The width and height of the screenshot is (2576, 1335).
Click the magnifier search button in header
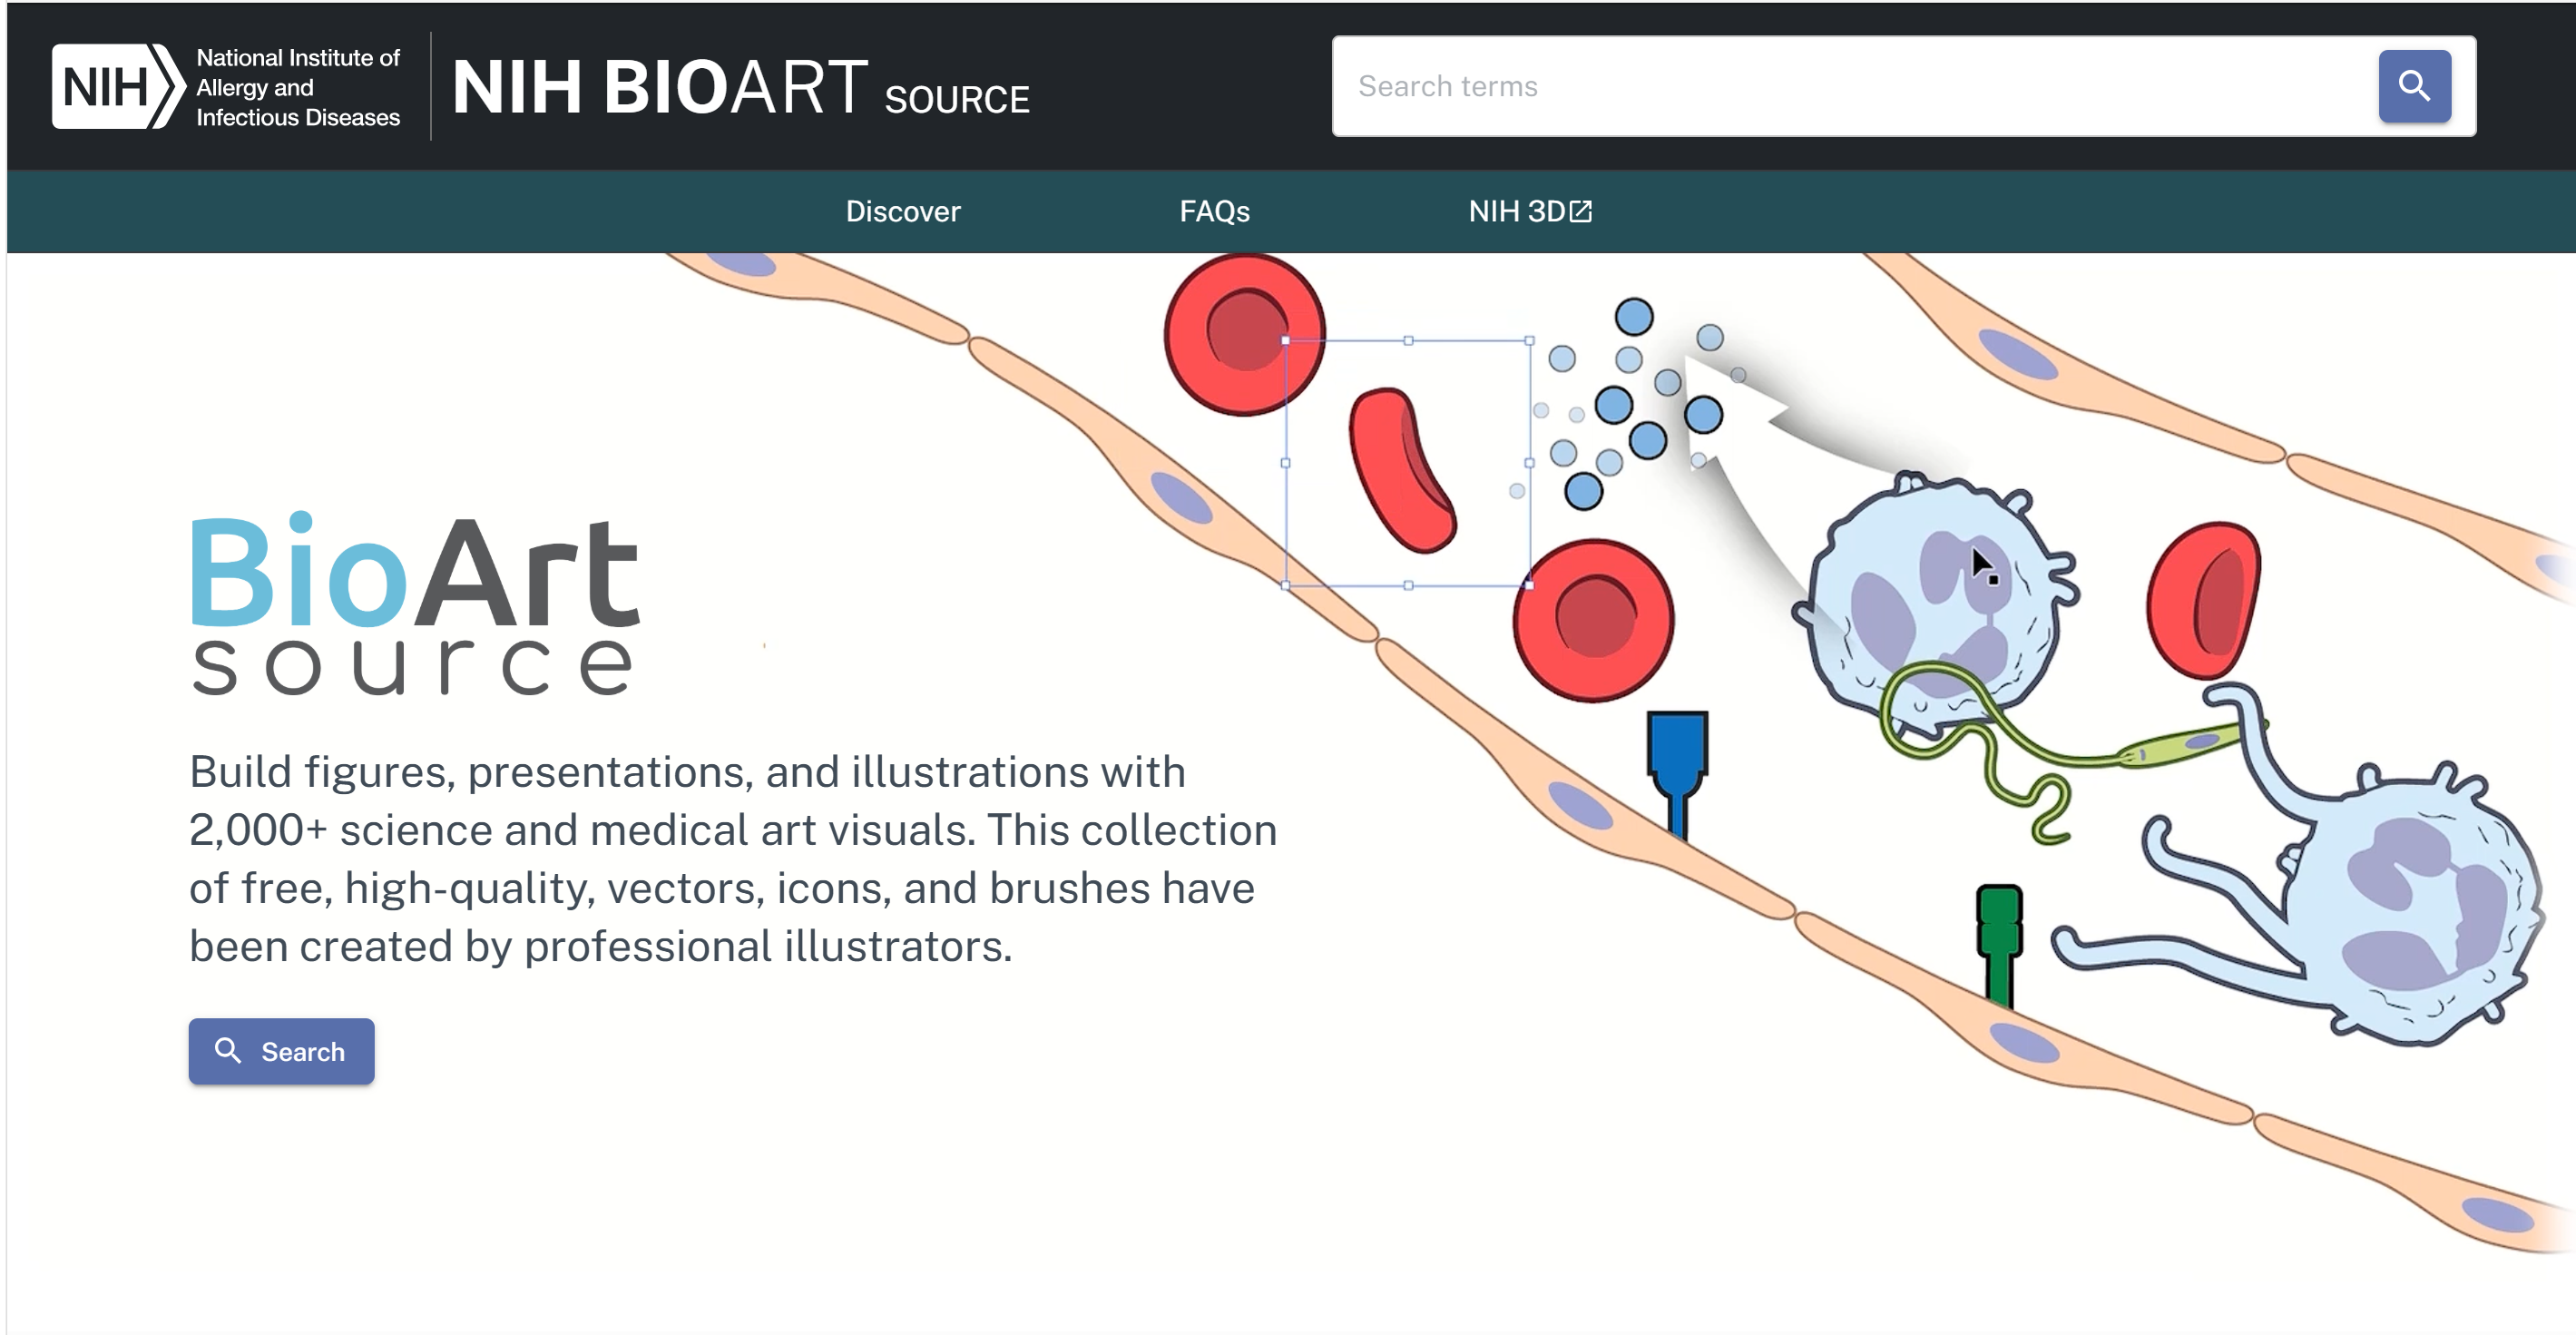coord(2413,86)
